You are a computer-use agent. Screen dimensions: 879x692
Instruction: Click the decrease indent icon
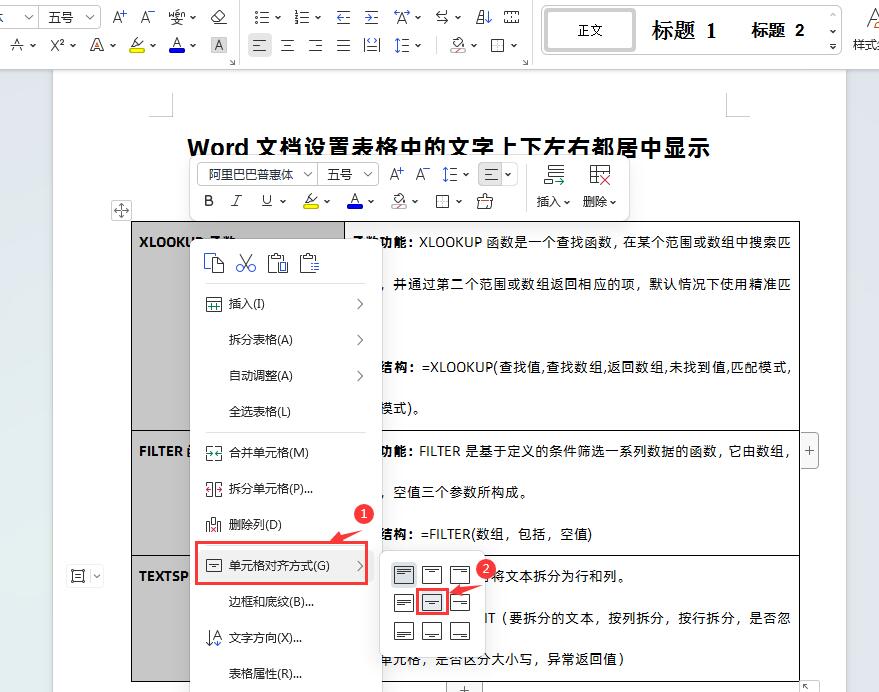[x=343, y=17]
